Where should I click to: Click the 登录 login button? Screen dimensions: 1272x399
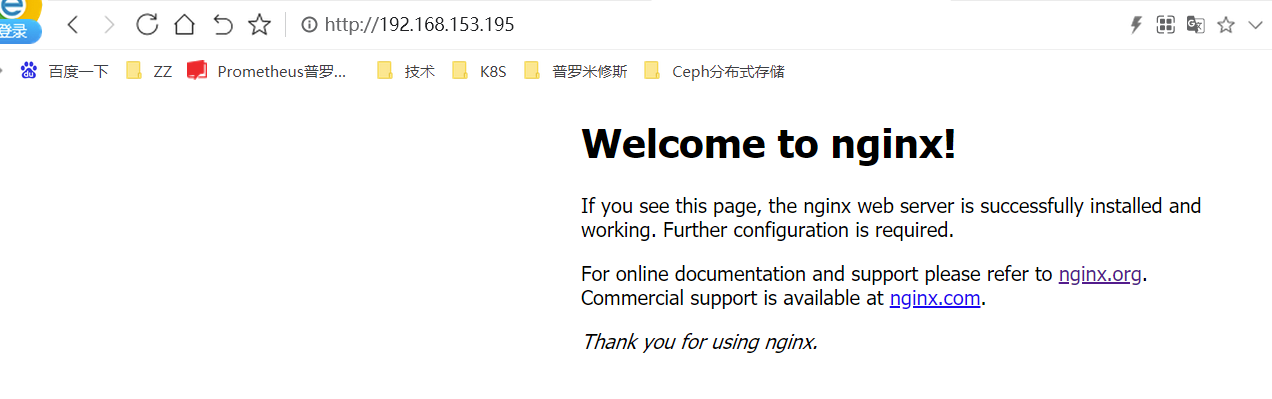(x=16, y=31)
